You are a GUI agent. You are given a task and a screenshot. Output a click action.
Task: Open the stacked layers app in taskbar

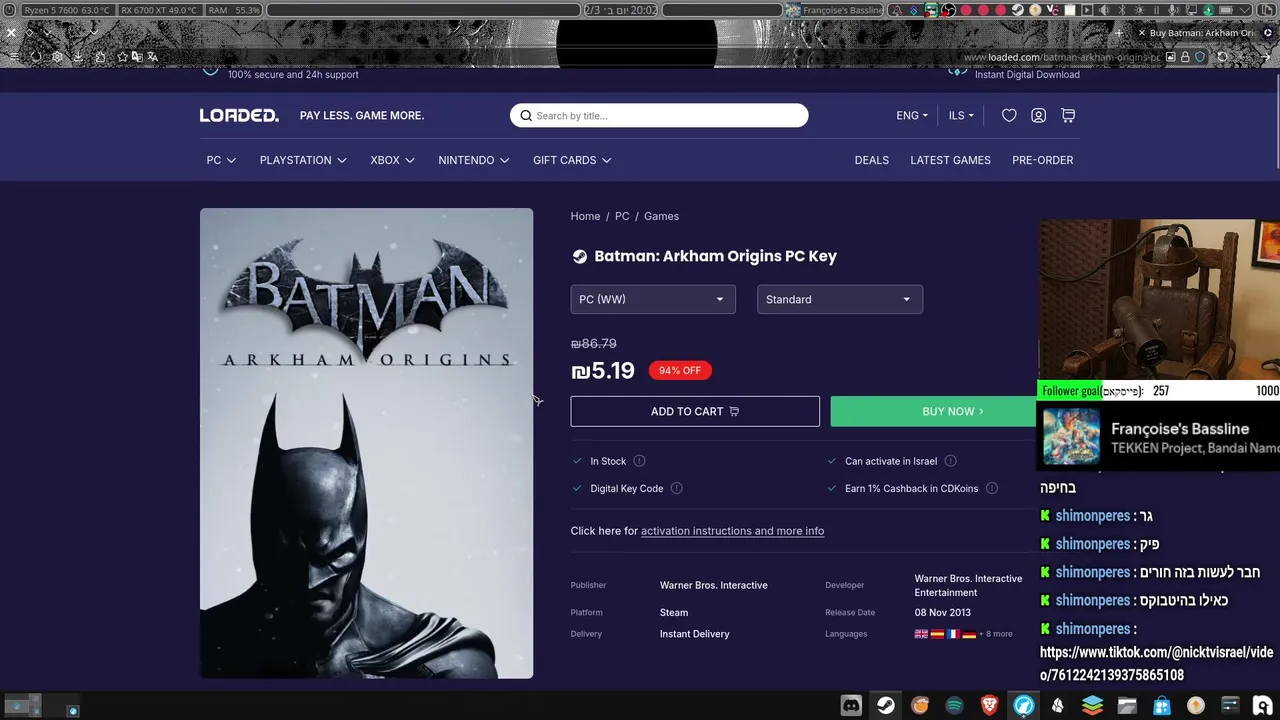point(1092,705)
